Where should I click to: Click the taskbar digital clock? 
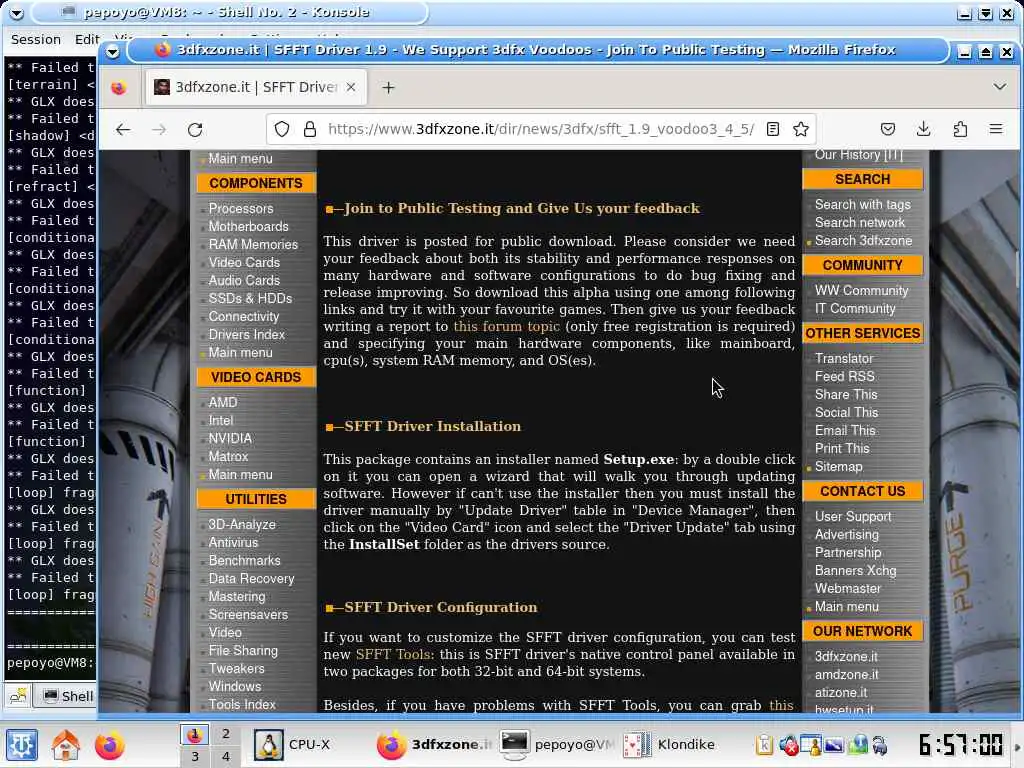pyautogui.click(x=961, y=744)
